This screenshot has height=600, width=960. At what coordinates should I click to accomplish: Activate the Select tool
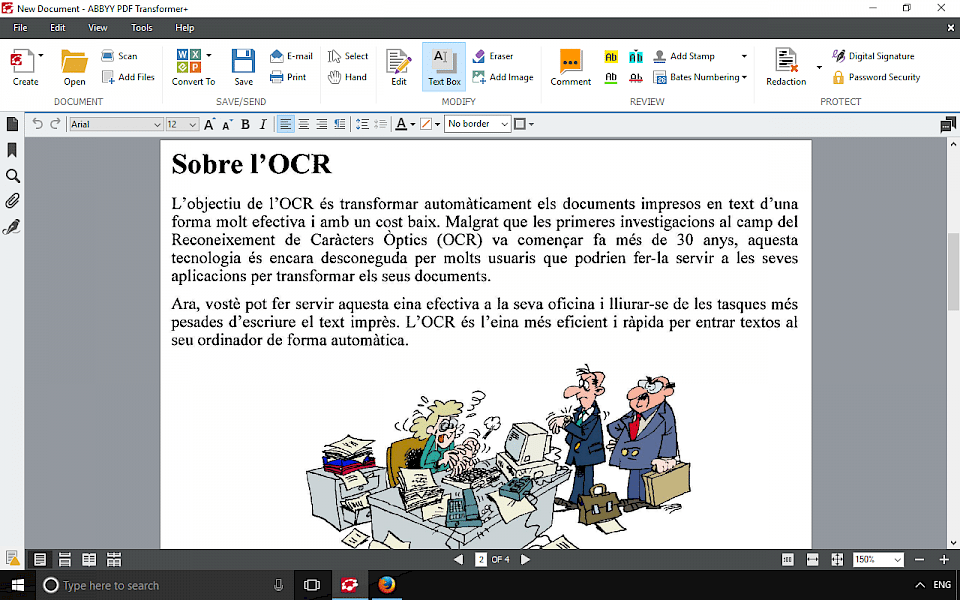click(x=348, y=56)
